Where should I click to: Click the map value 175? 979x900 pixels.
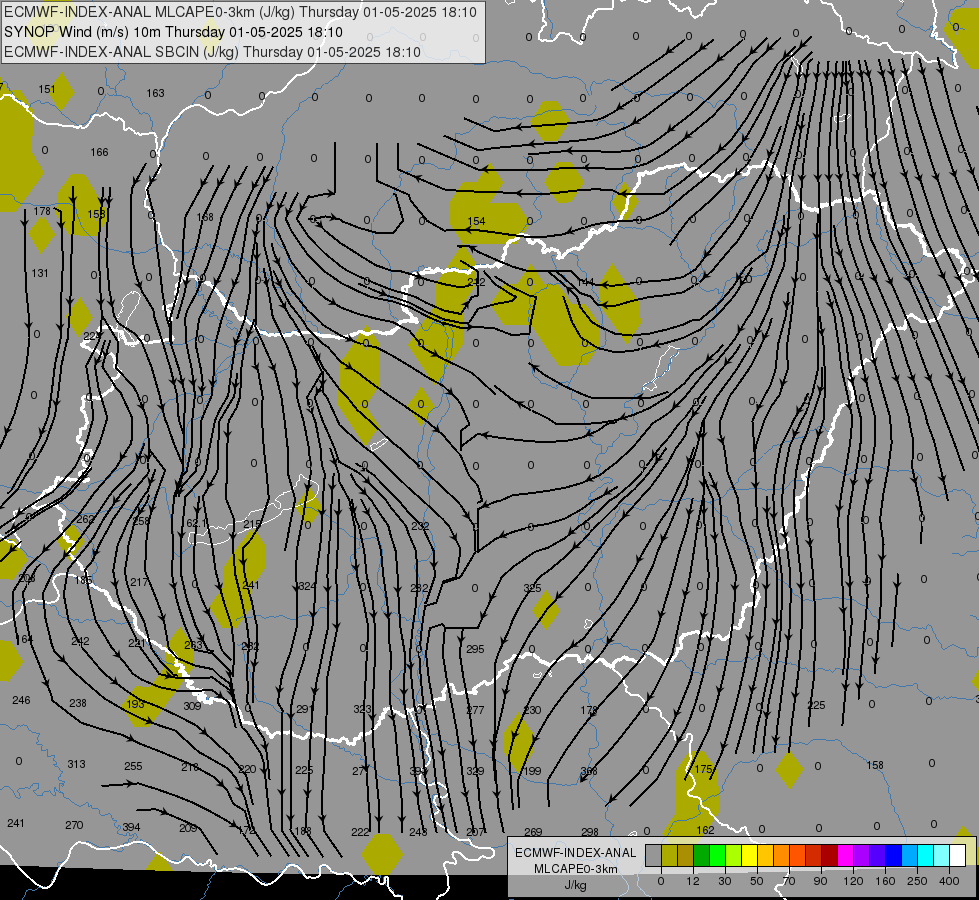coord(704,769)
